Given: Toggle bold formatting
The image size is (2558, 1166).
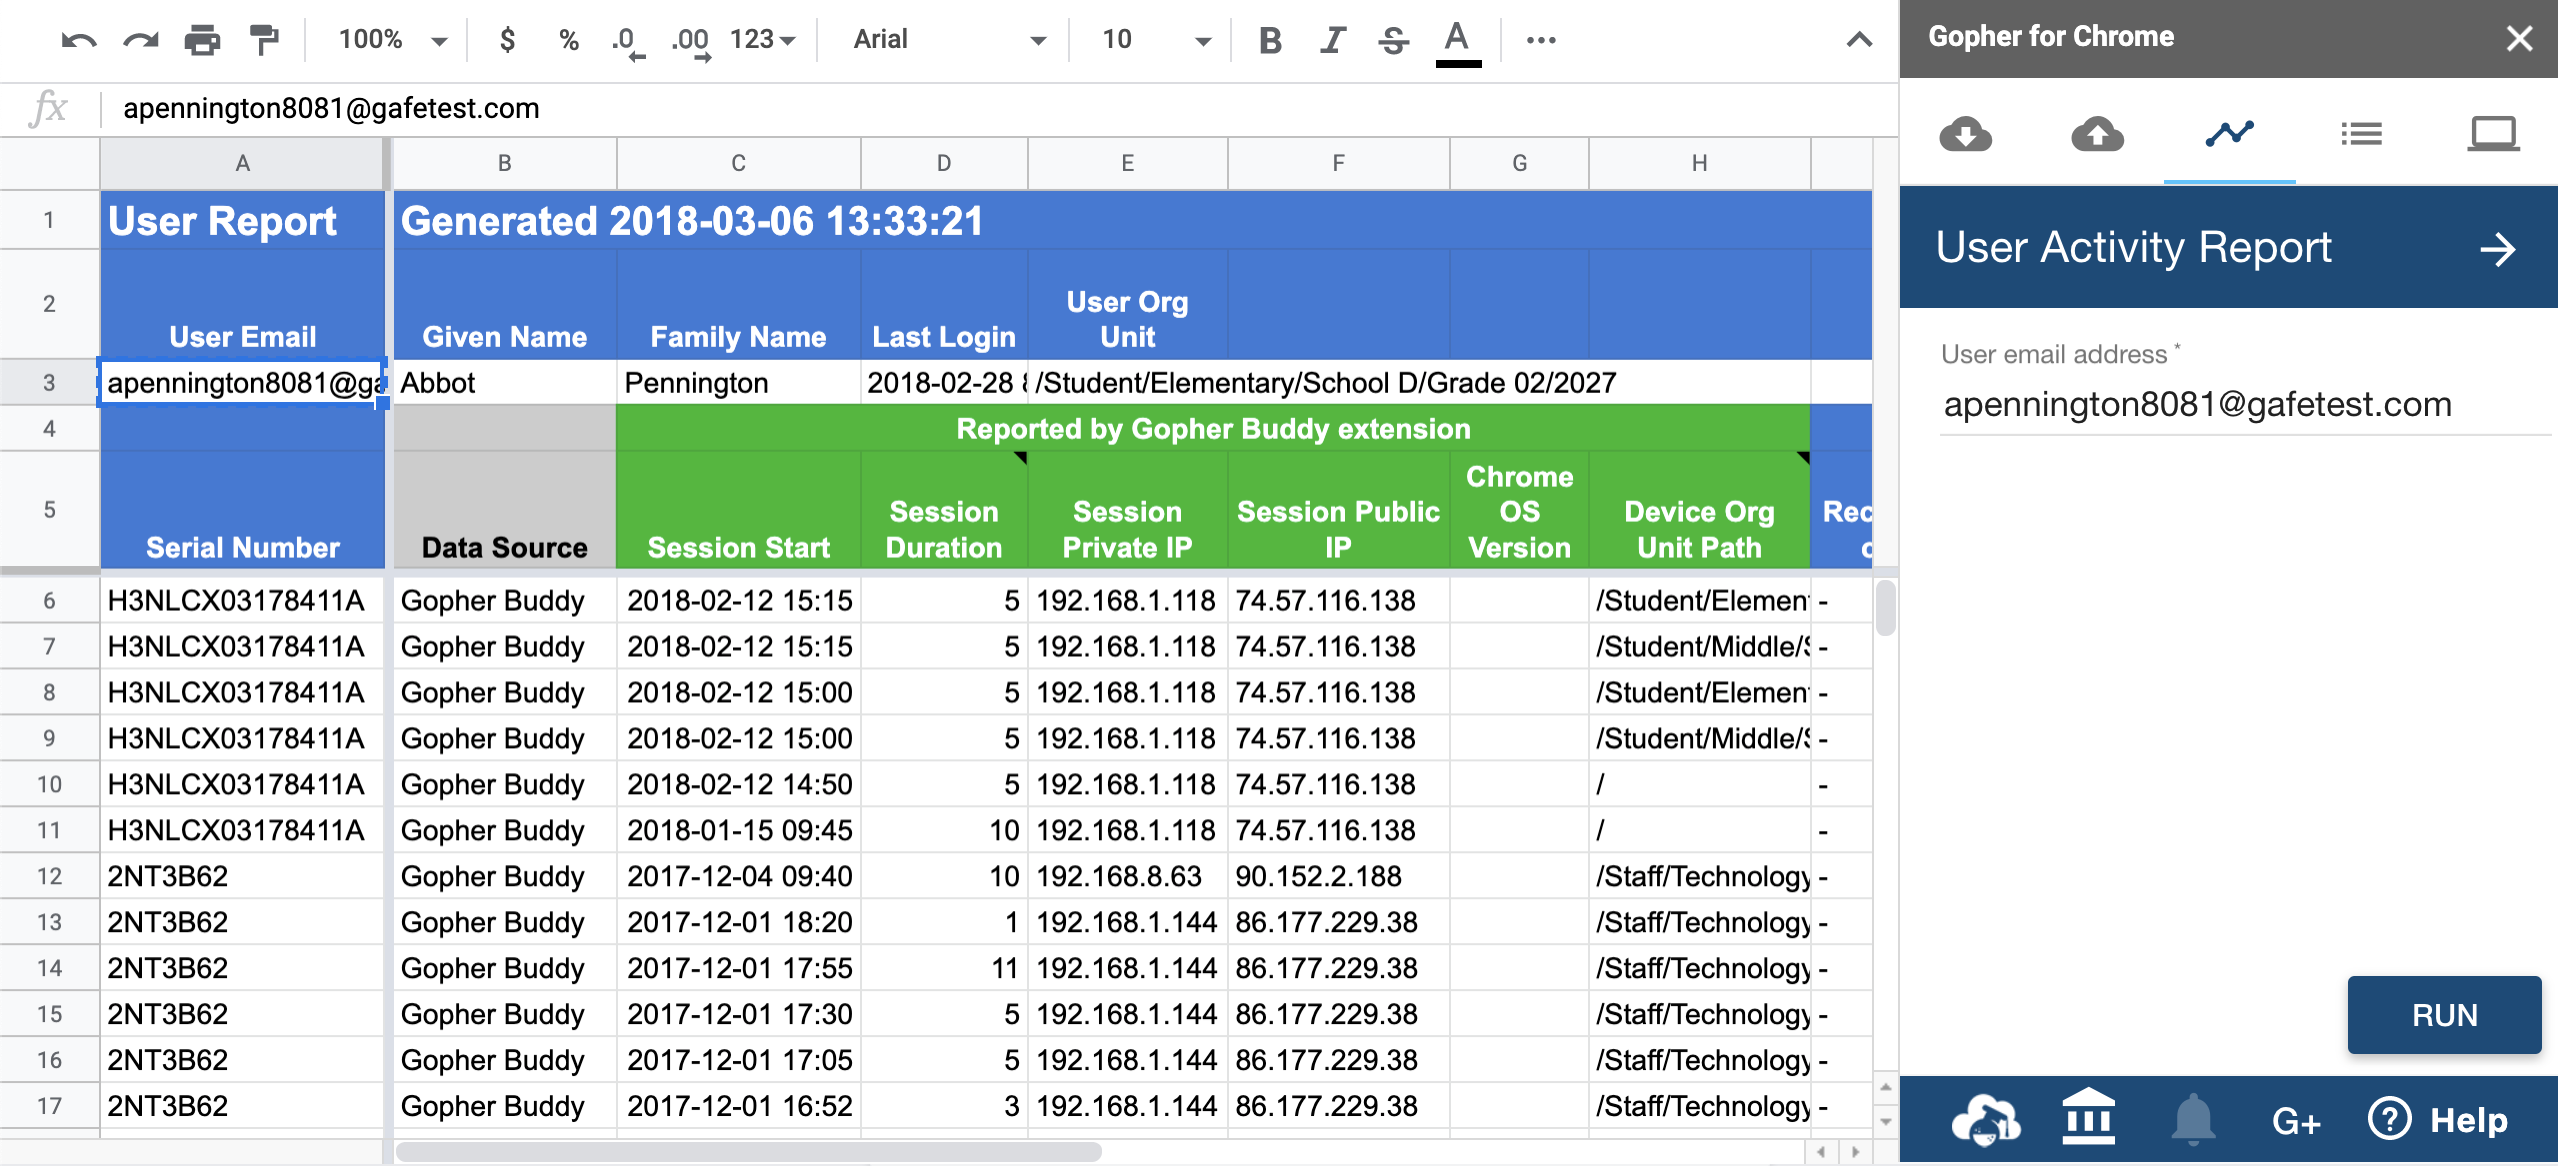Looking at the screenshot, I should (x=1270, y=40).
